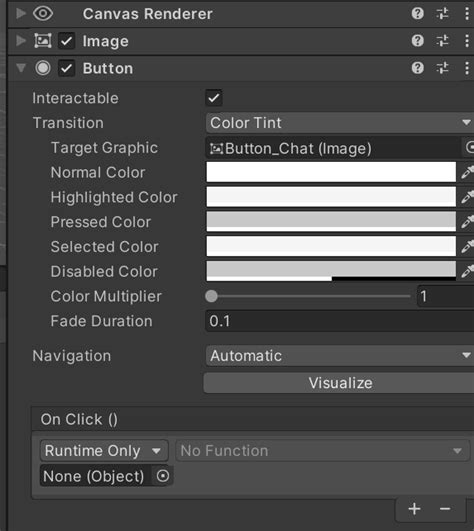
Task: Click the Button component circle icon
Action: 43,68
